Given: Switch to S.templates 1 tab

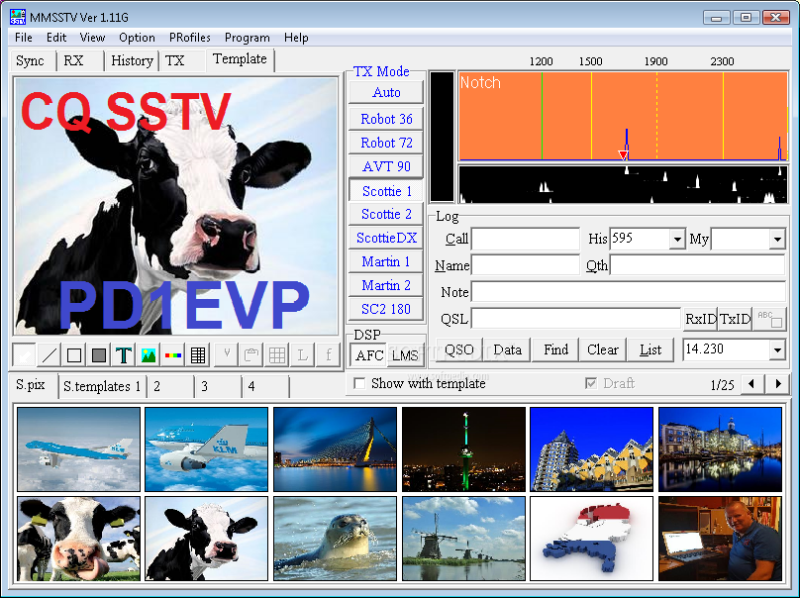Looking at the screenshot, I should coord(102,386).
